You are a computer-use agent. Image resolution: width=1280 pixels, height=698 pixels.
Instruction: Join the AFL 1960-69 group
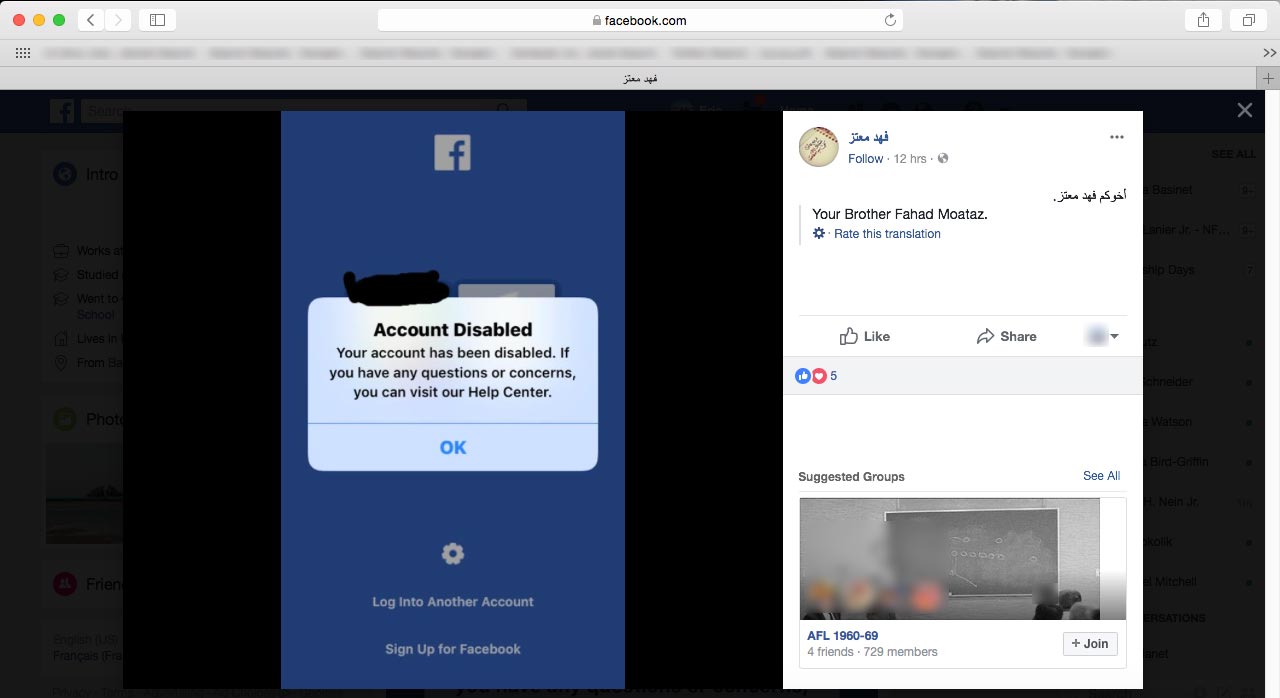[x=1089, y=643]
